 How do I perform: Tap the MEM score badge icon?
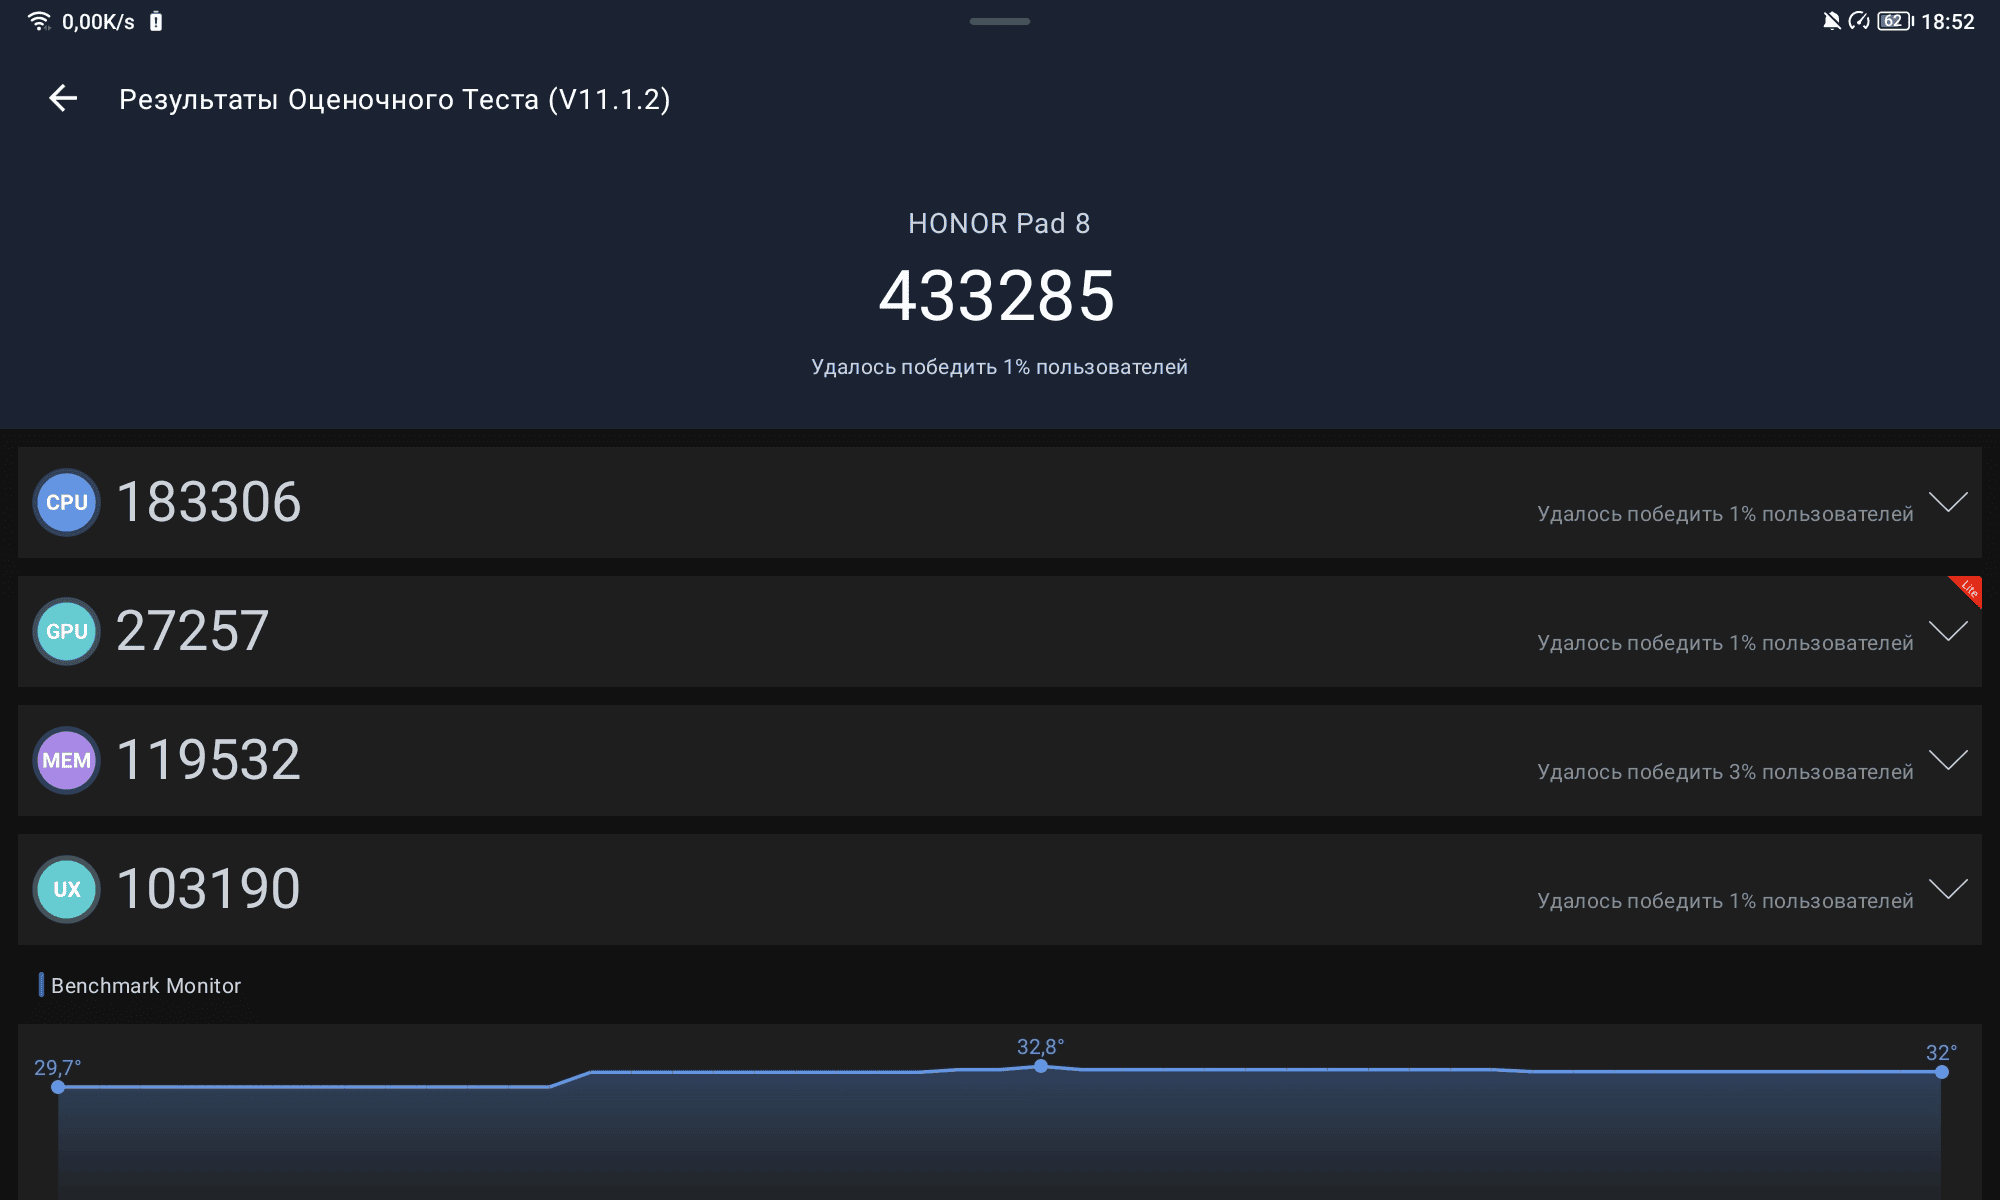click(67, 760)
